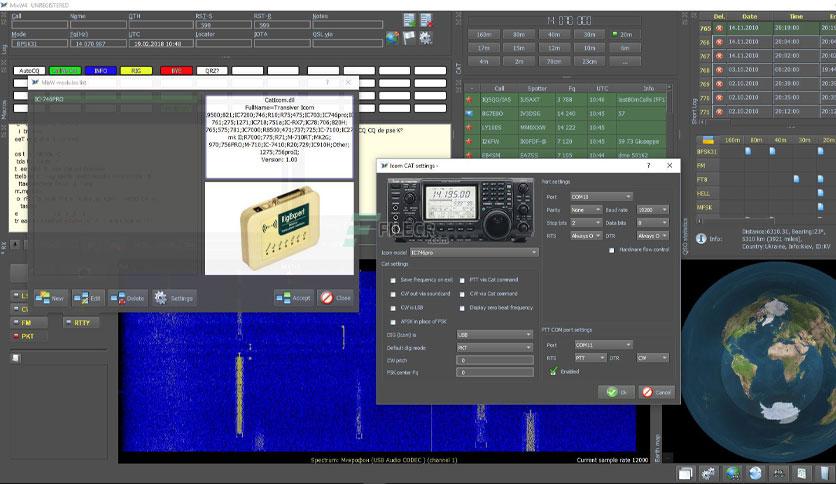Select the 70cm band button
The width and height of the screenshot is (836, 484).
pos(554,61)
